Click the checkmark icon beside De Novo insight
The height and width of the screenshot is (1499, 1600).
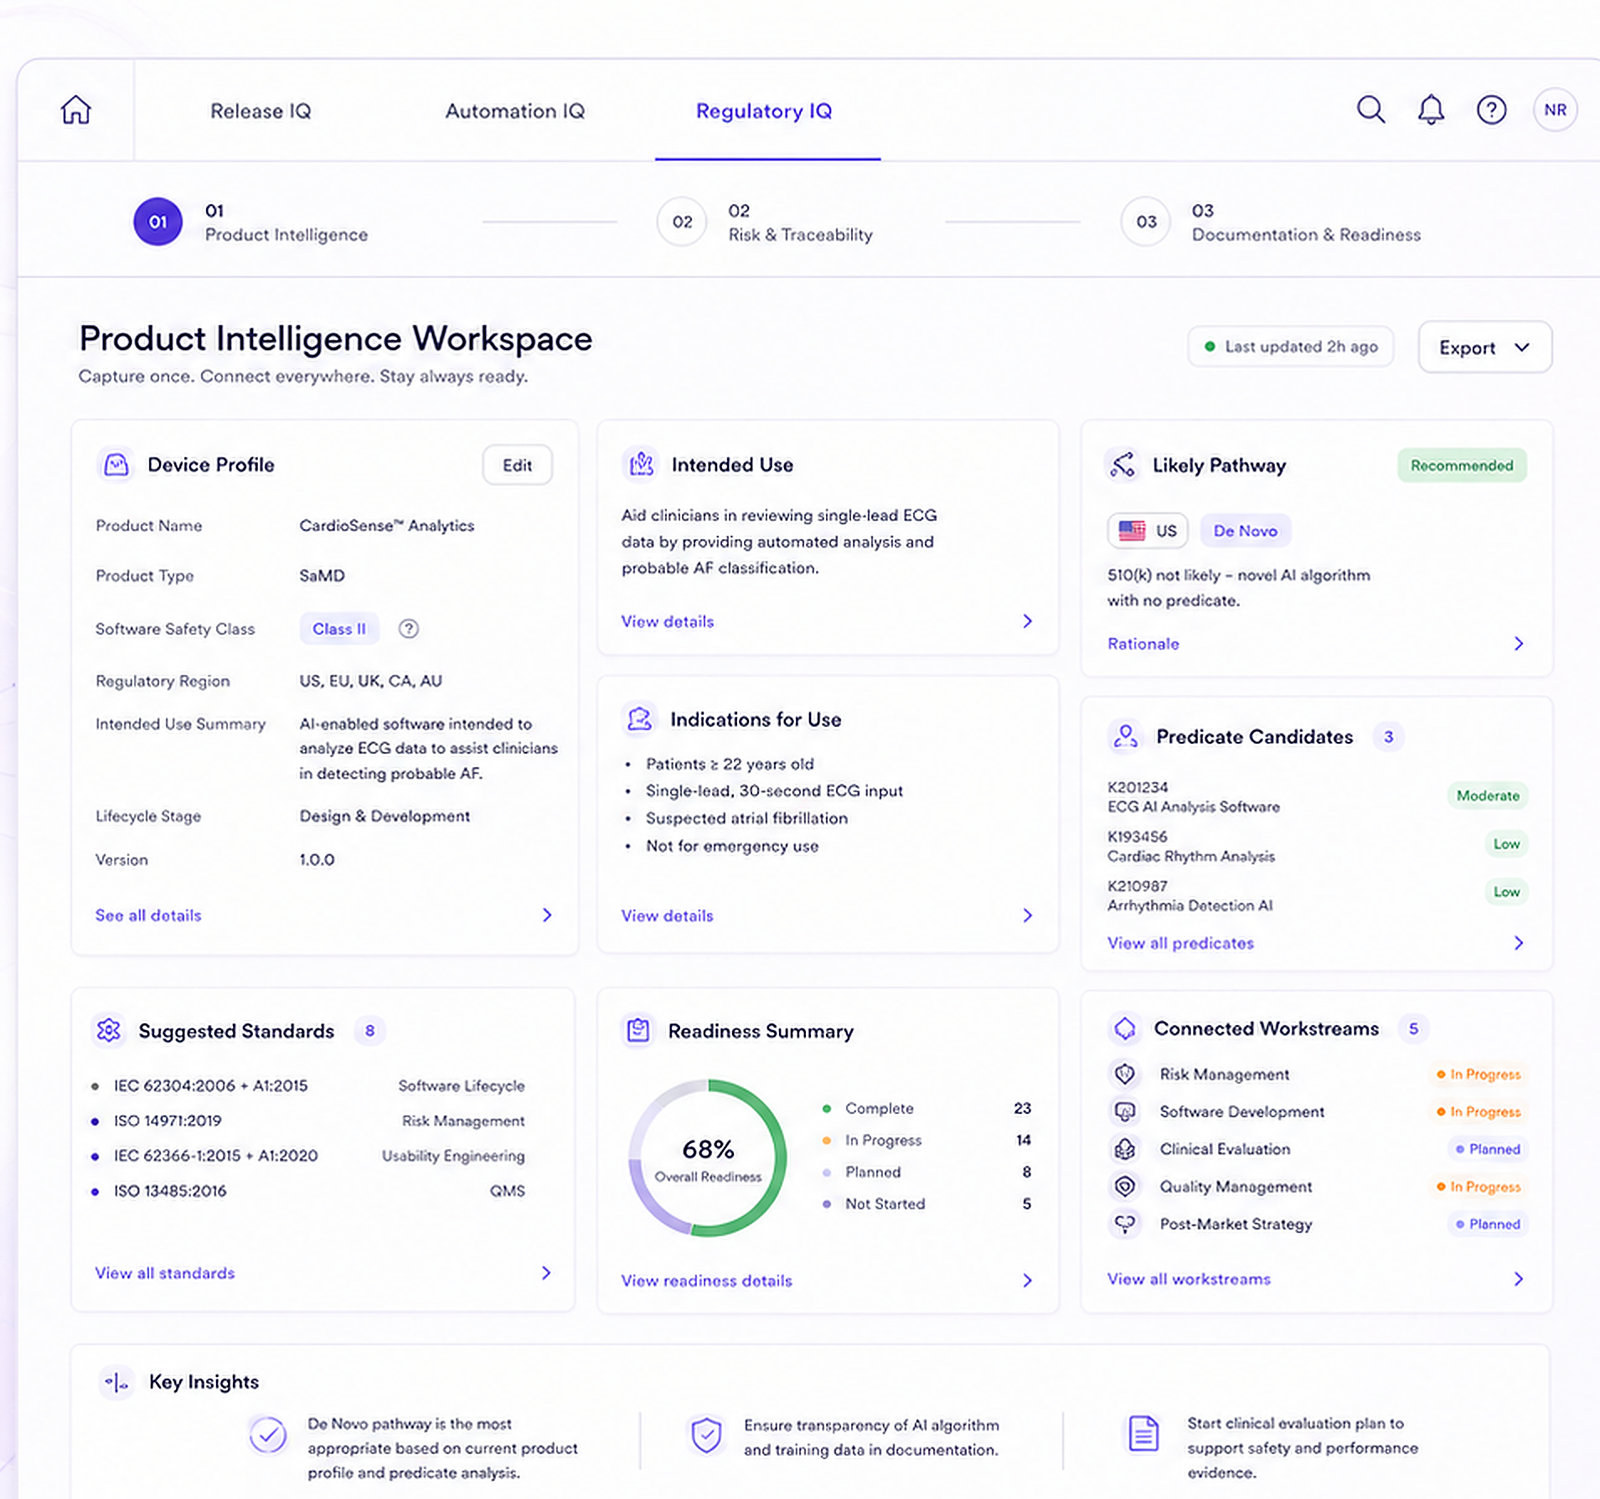[x=268, y=1436]
